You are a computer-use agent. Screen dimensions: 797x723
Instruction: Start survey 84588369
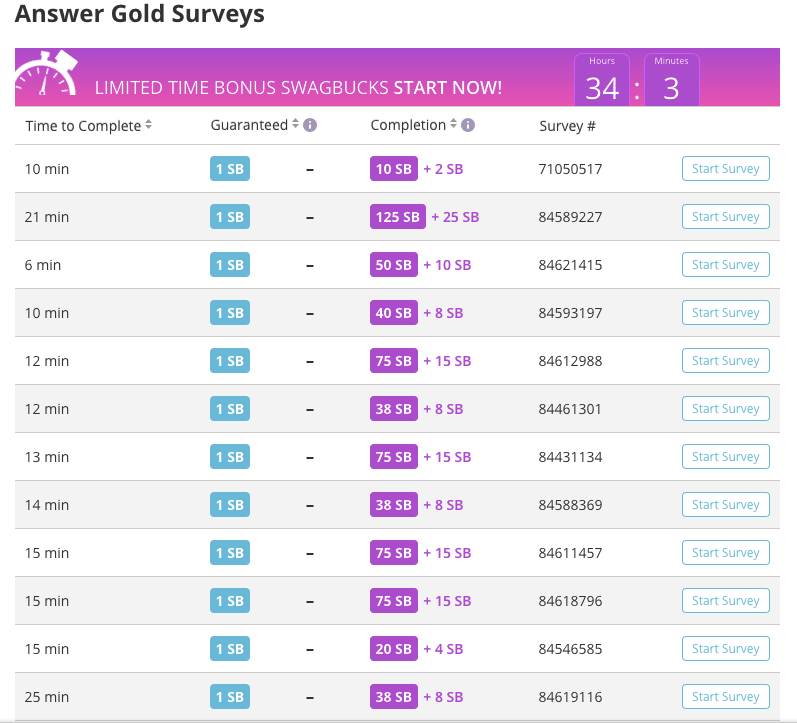point(725,505)
